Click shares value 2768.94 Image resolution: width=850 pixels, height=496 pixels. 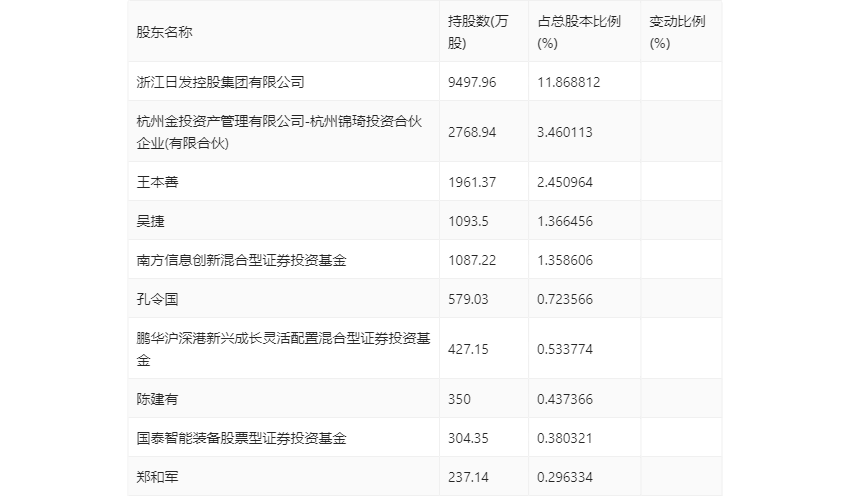point(472,132)
